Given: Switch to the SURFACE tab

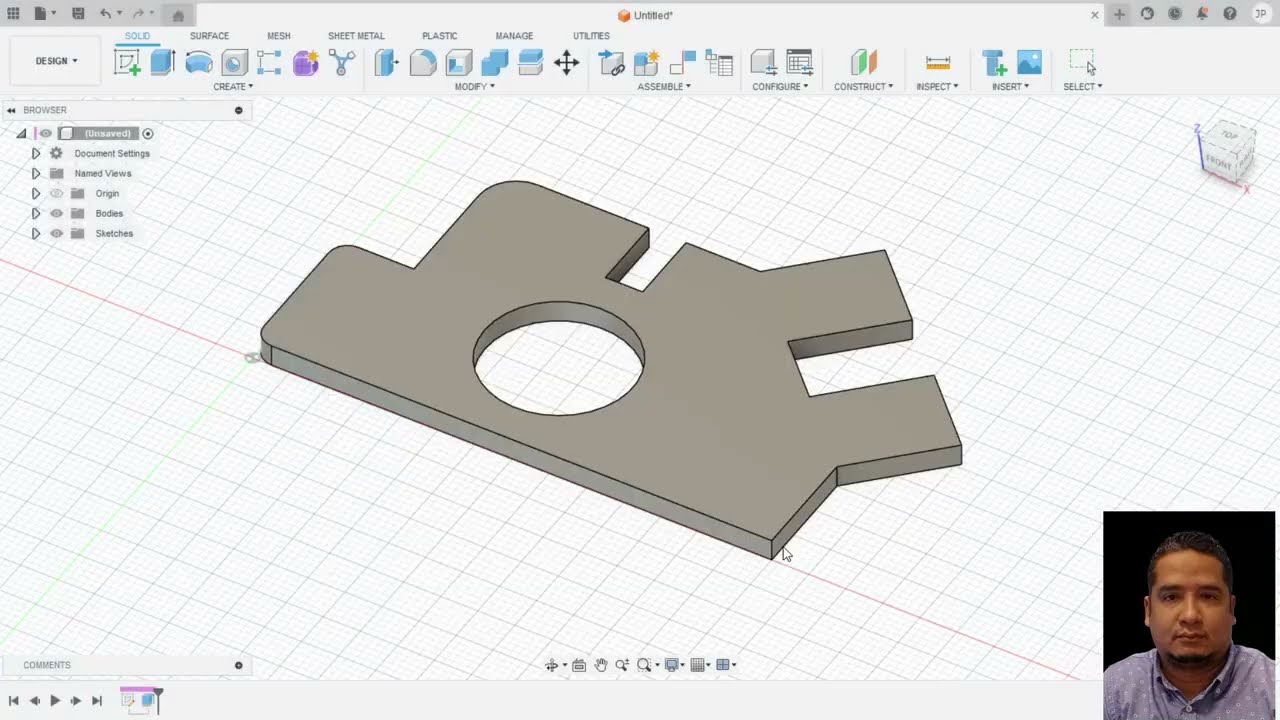Looking at the screenshot, I should (209, 36).
